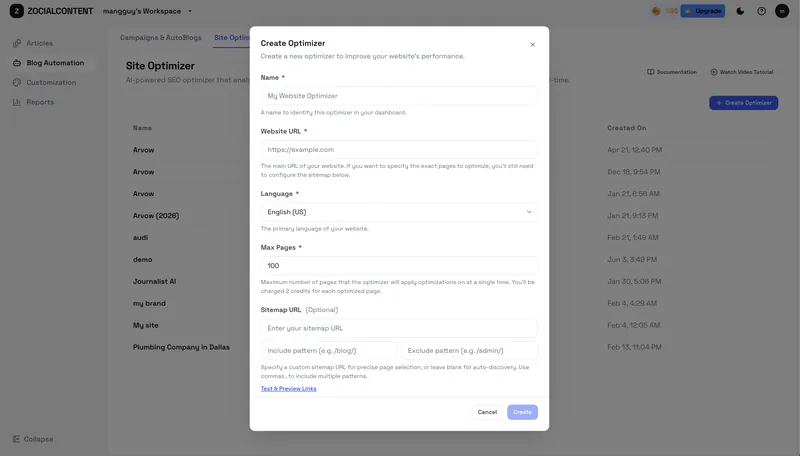Click the Website URL input field
Screen dimensions: 800x456
pos(399,149)
